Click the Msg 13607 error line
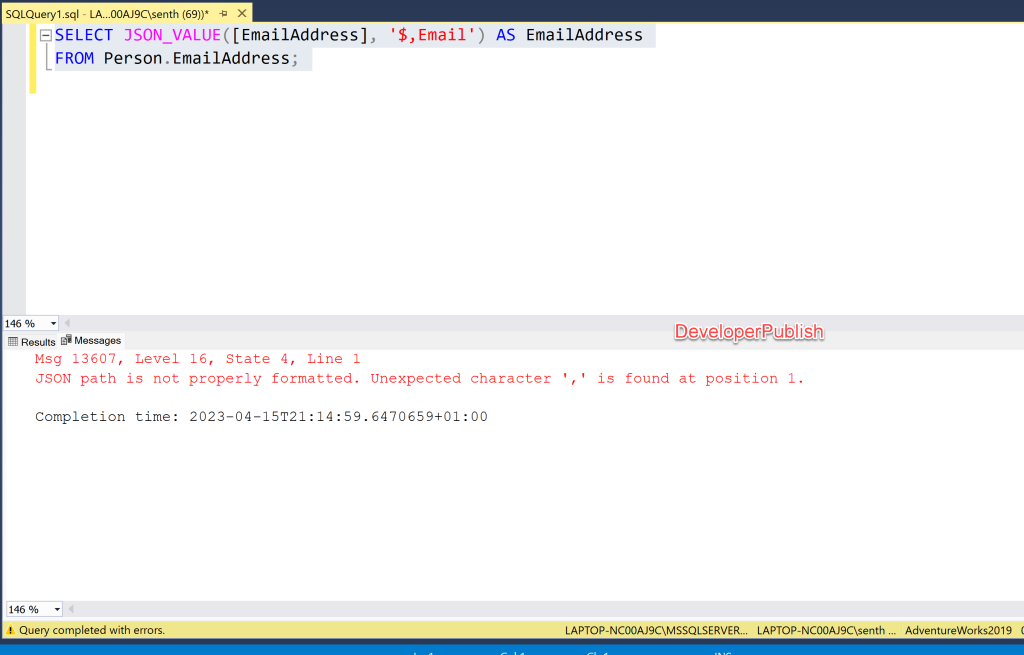The width and height of the screenshot is (1024, 655). [x=197, y=359]
